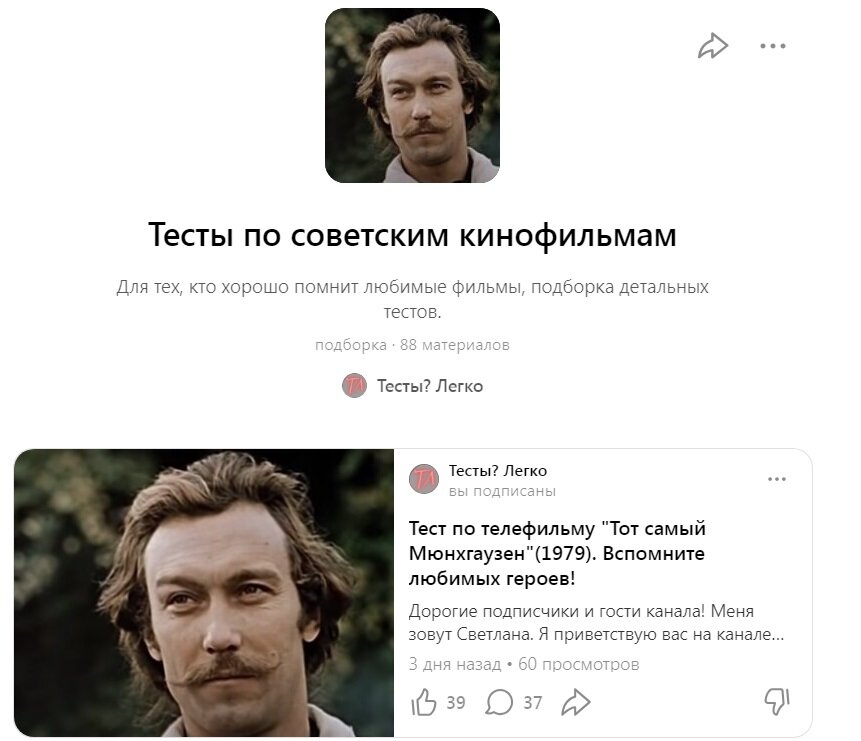861x741 pixels.
Task: Dislike the article with thumbs-down icon
Action: coord(777,701)
